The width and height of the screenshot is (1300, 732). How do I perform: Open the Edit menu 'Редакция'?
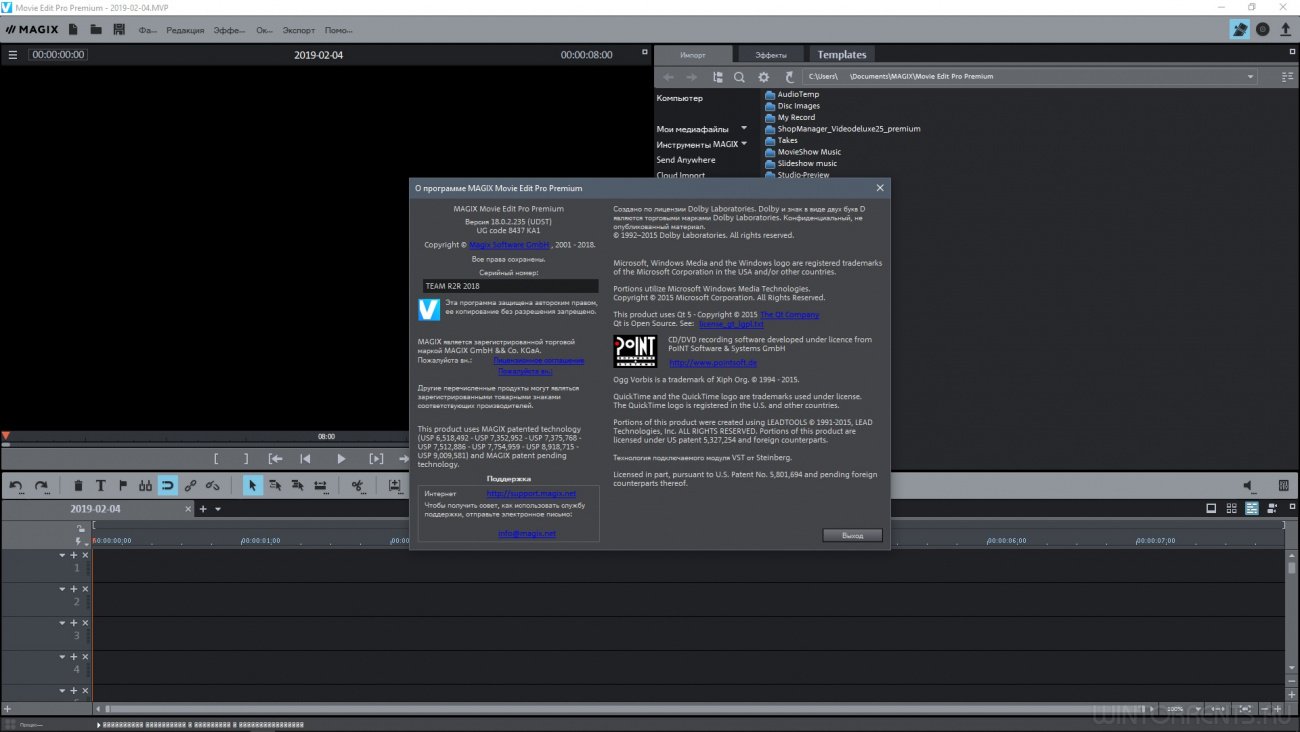[186, 30]
